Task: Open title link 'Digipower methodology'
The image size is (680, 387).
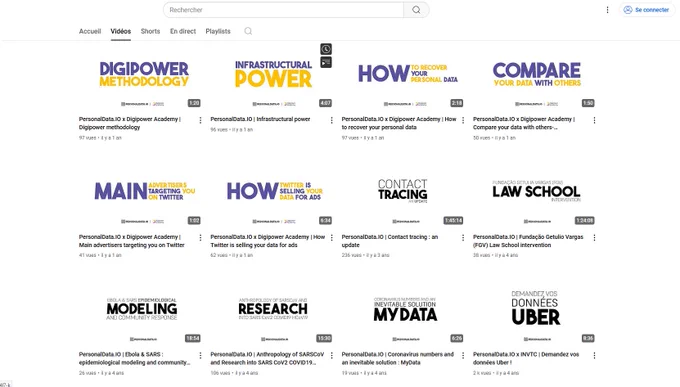Action: tap(130, 123)
